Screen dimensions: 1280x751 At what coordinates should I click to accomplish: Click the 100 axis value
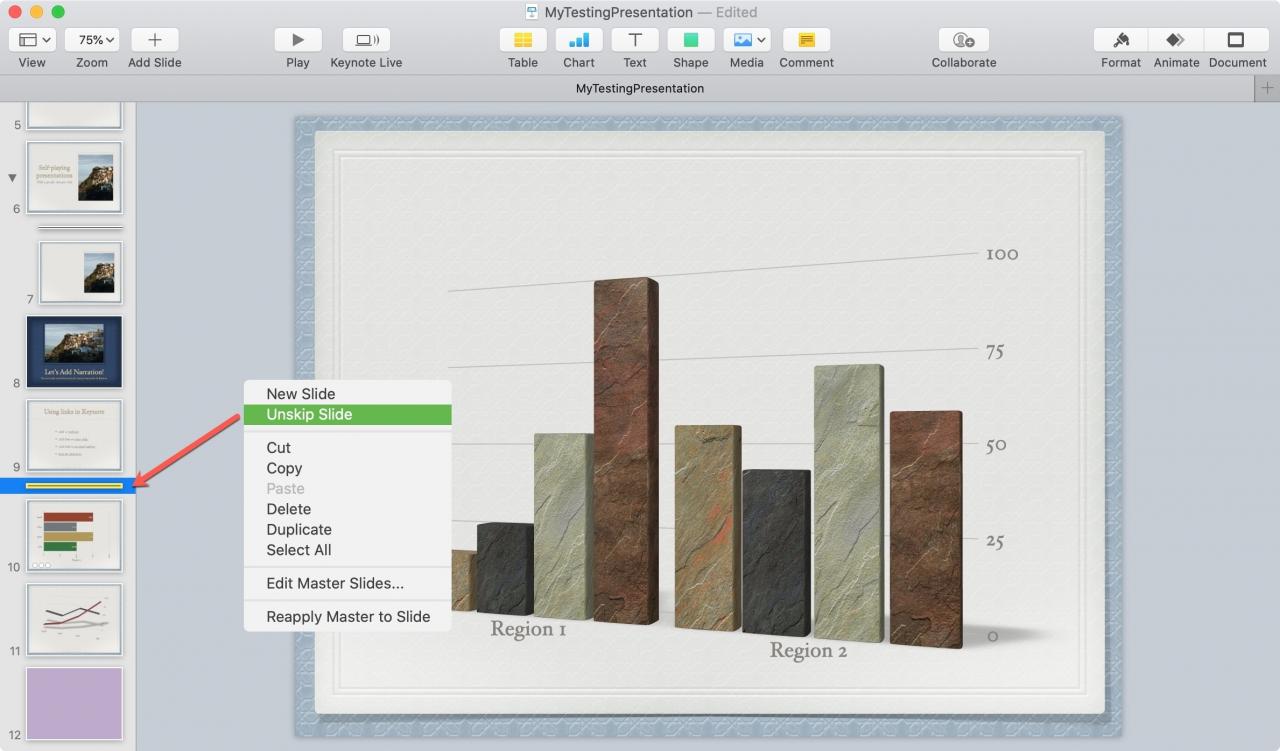(1002, 254)
